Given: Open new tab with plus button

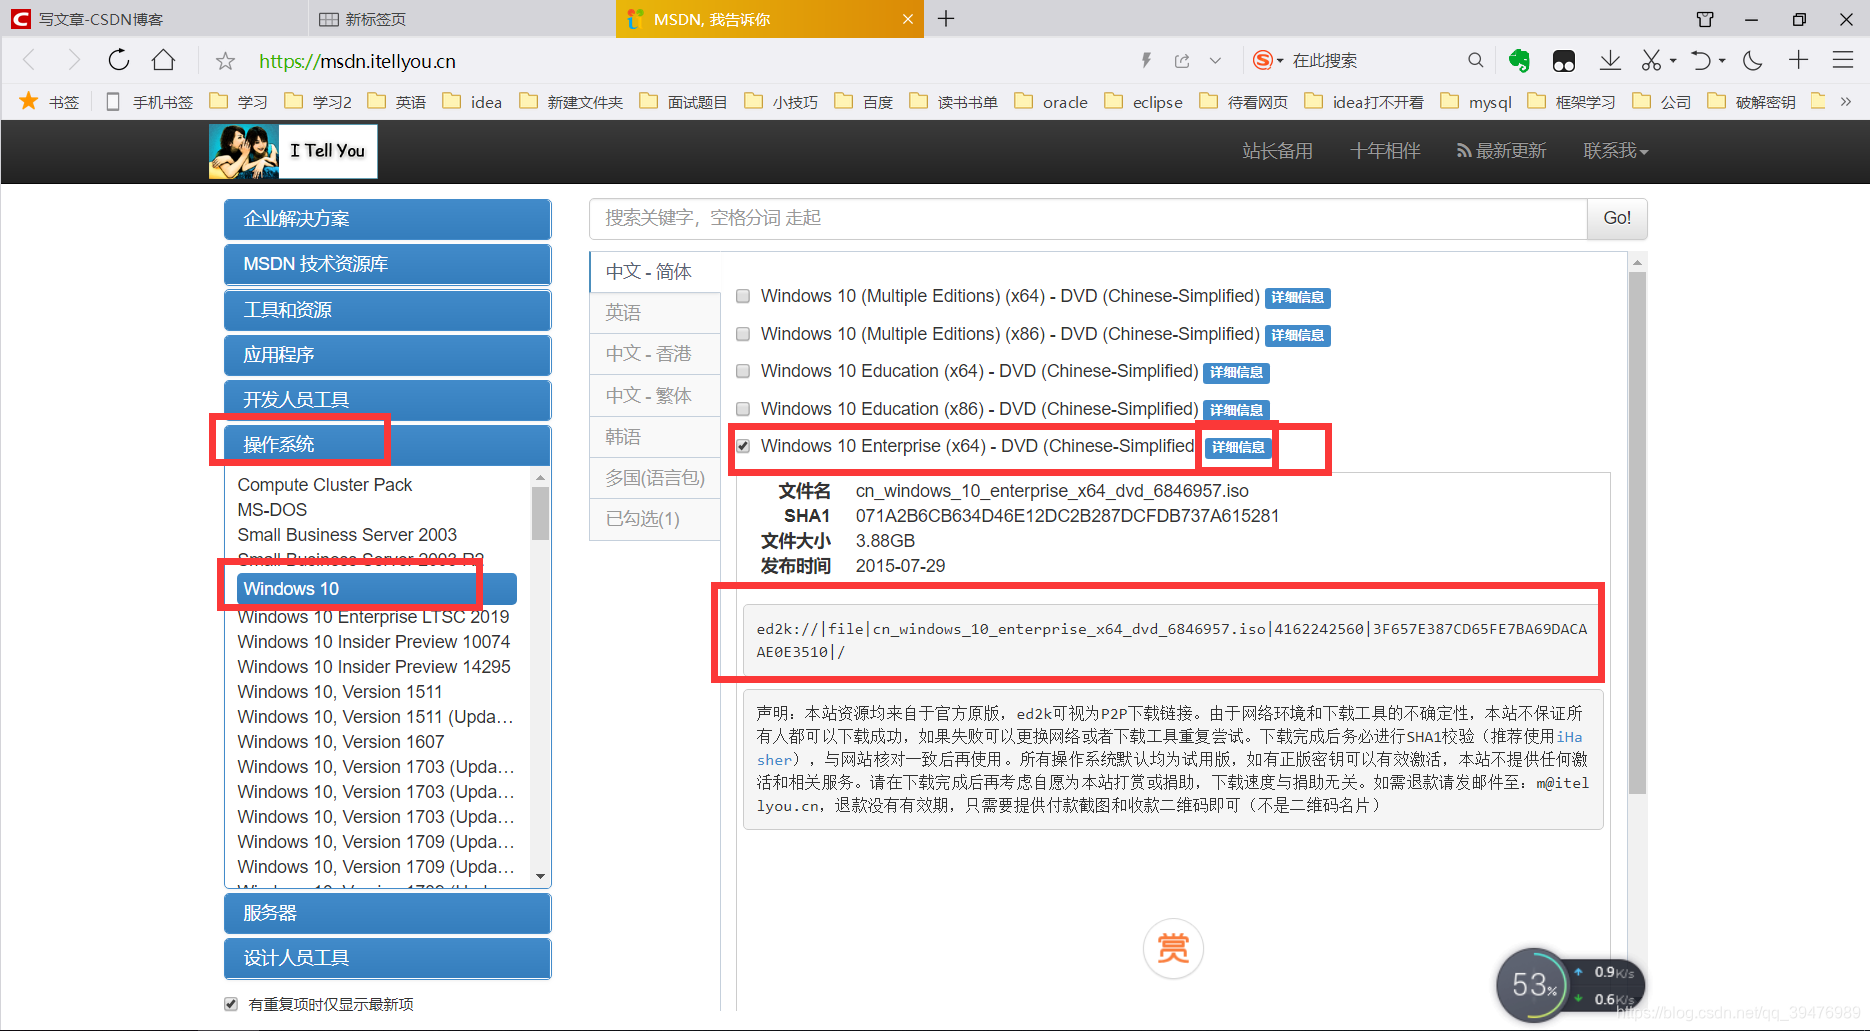Looking at the screenshot, I should pos(946,18).
